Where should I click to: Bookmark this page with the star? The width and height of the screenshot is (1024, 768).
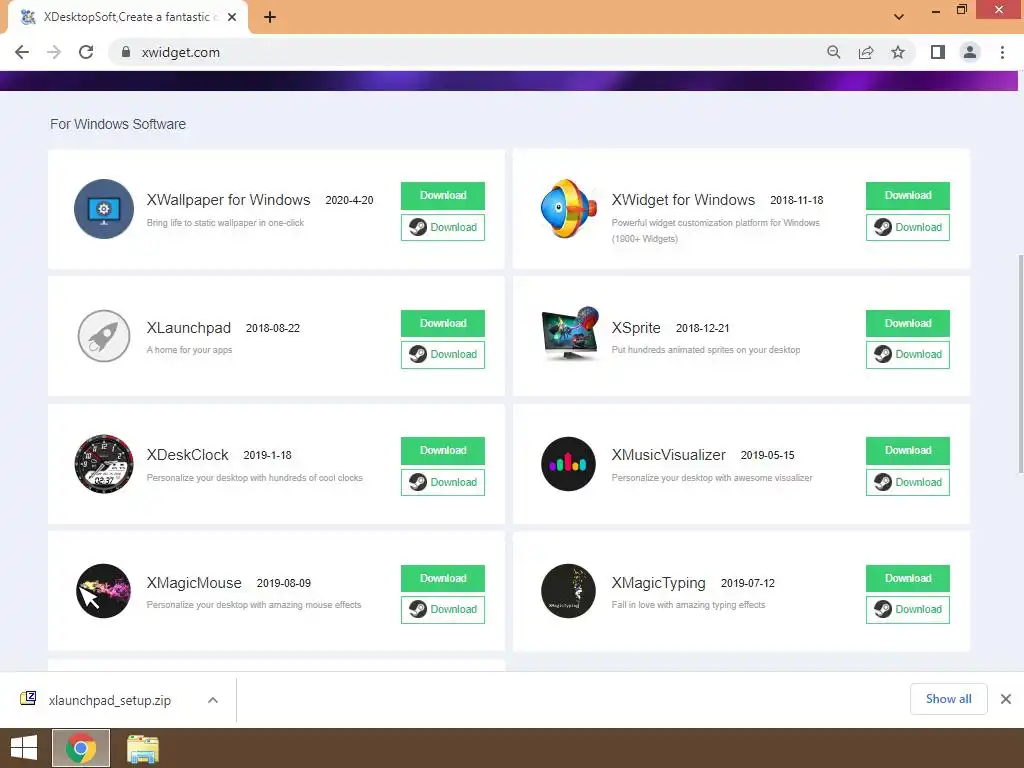[898, 52]
